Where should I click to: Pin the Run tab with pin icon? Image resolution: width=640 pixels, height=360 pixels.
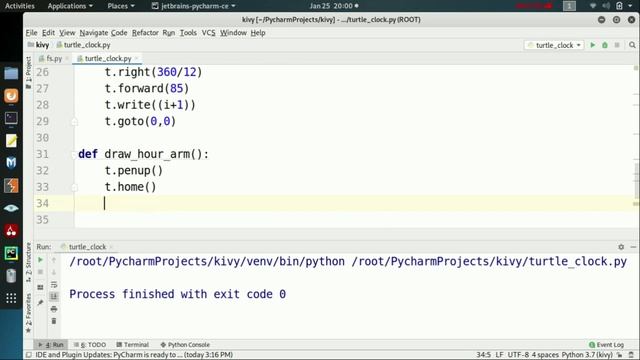point(40,302)
